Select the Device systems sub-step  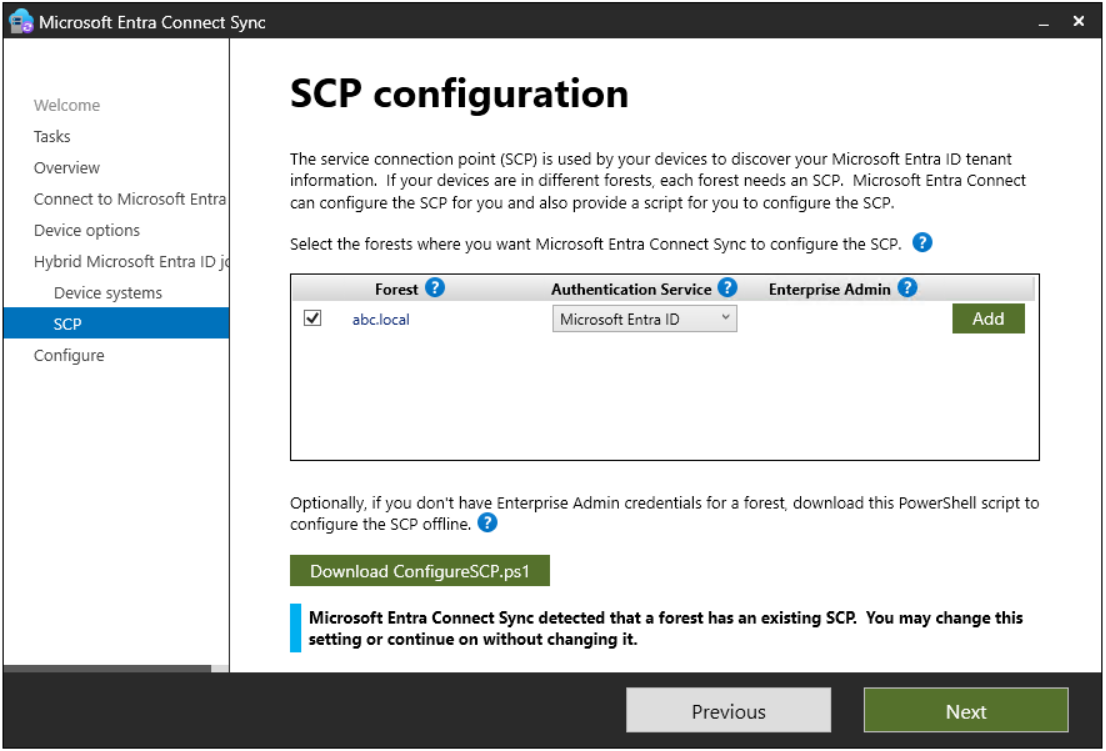click(108, 293)
